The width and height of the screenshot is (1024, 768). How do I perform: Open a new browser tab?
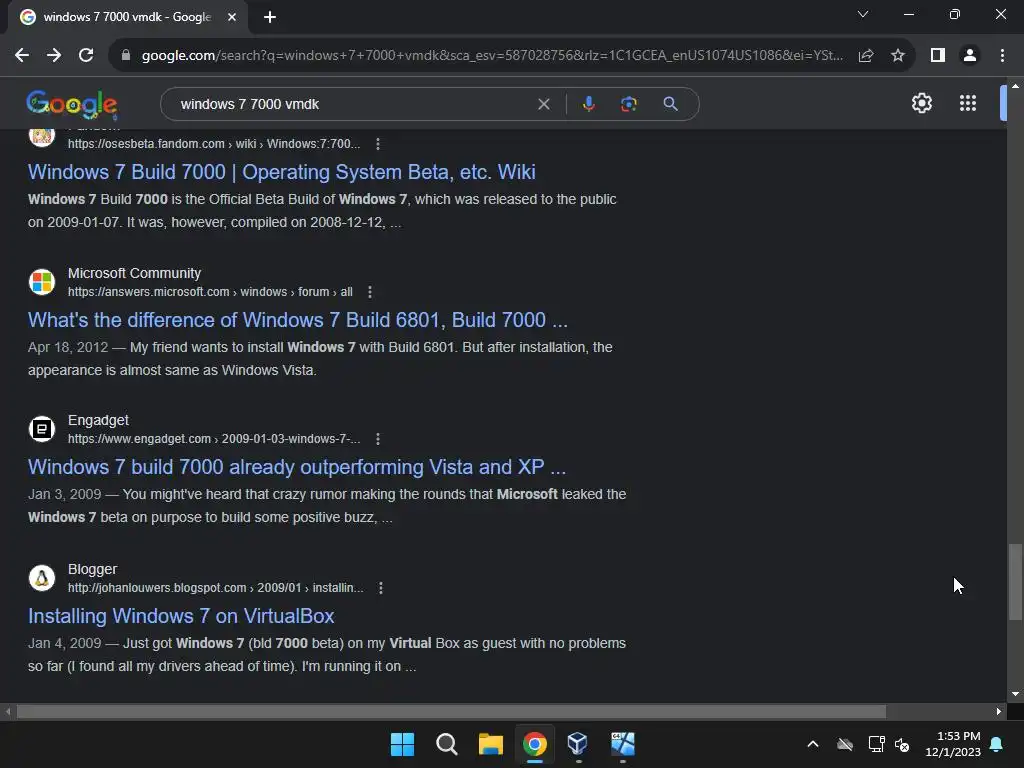click(270, 17)
